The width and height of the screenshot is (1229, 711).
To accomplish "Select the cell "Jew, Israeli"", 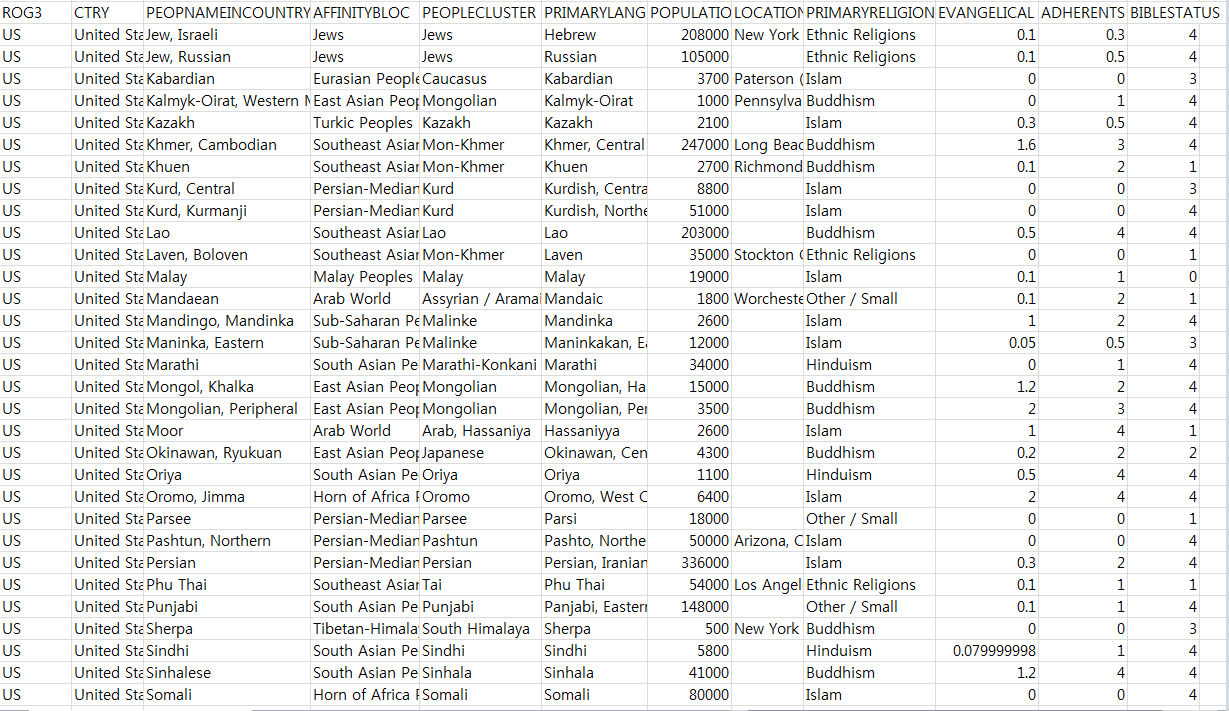I will pyautogui.click(x=227, y=35).
